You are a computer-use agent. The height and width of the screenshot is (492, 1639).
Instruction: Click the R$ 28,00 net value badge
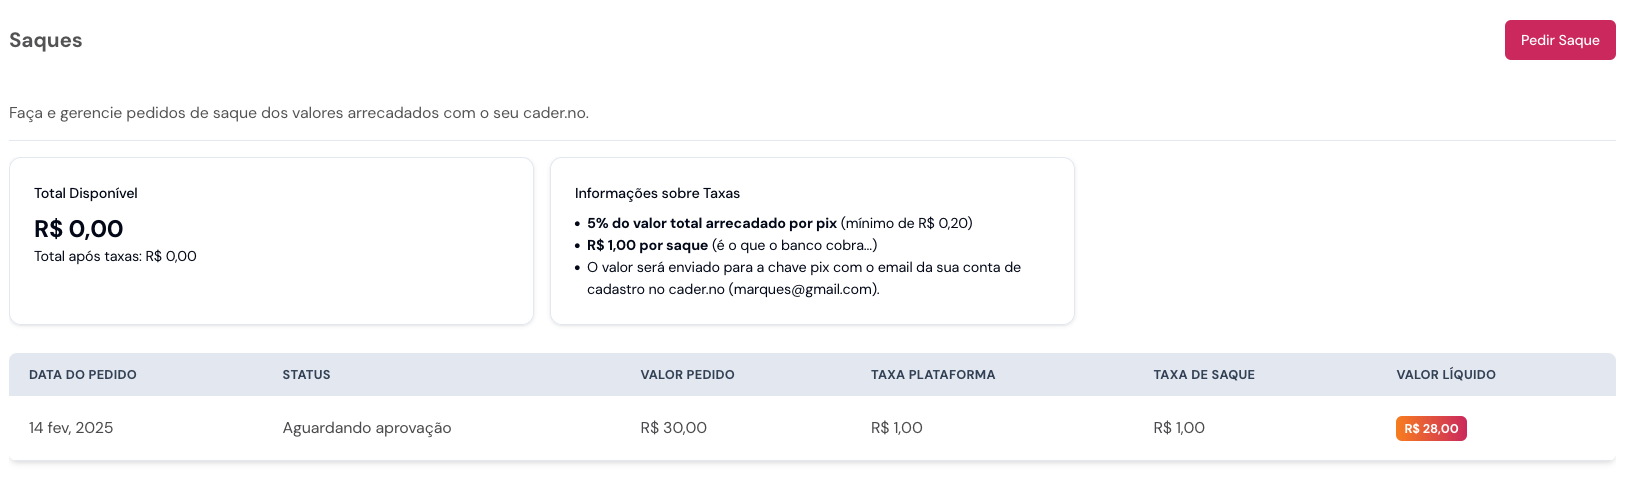(x=1430, y=428)
